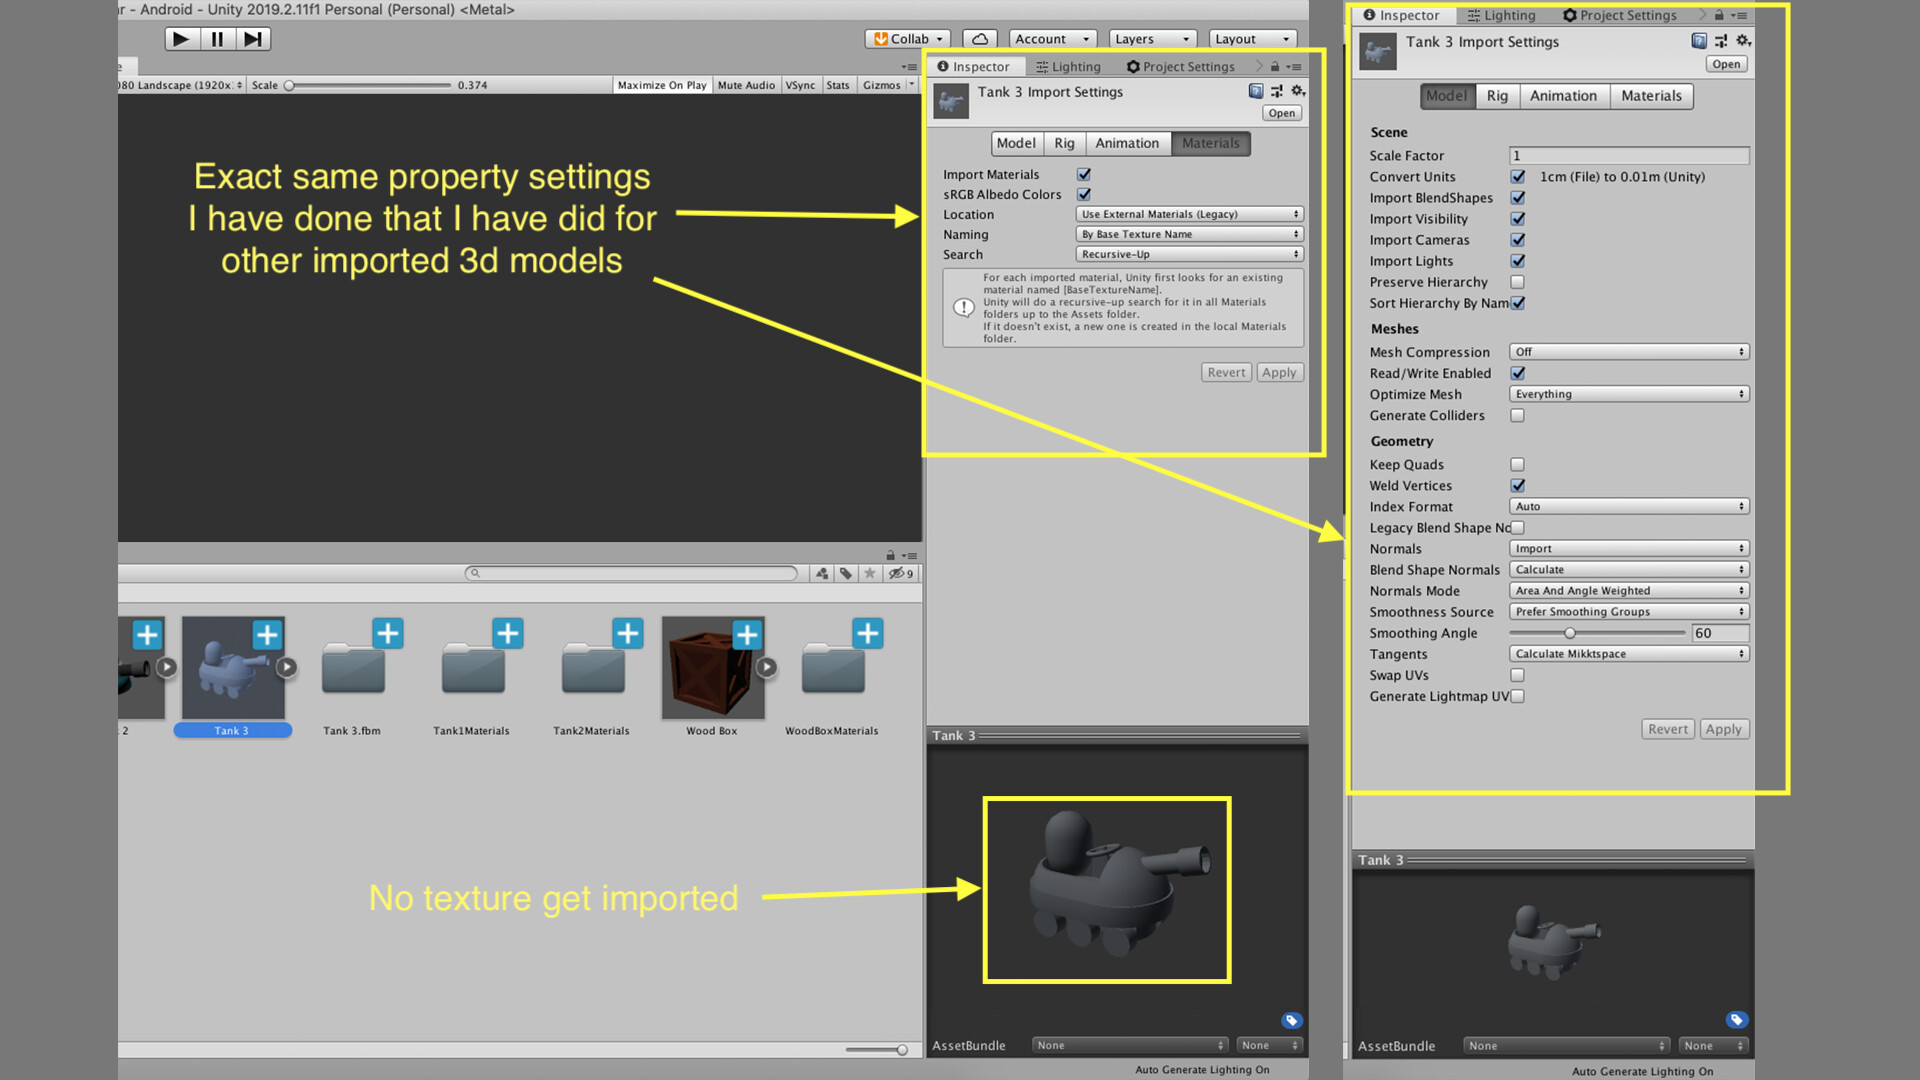Enable the Preserve Hierarchy checkbox
1920x1080 pixels.
click(x=1517, y=282)
